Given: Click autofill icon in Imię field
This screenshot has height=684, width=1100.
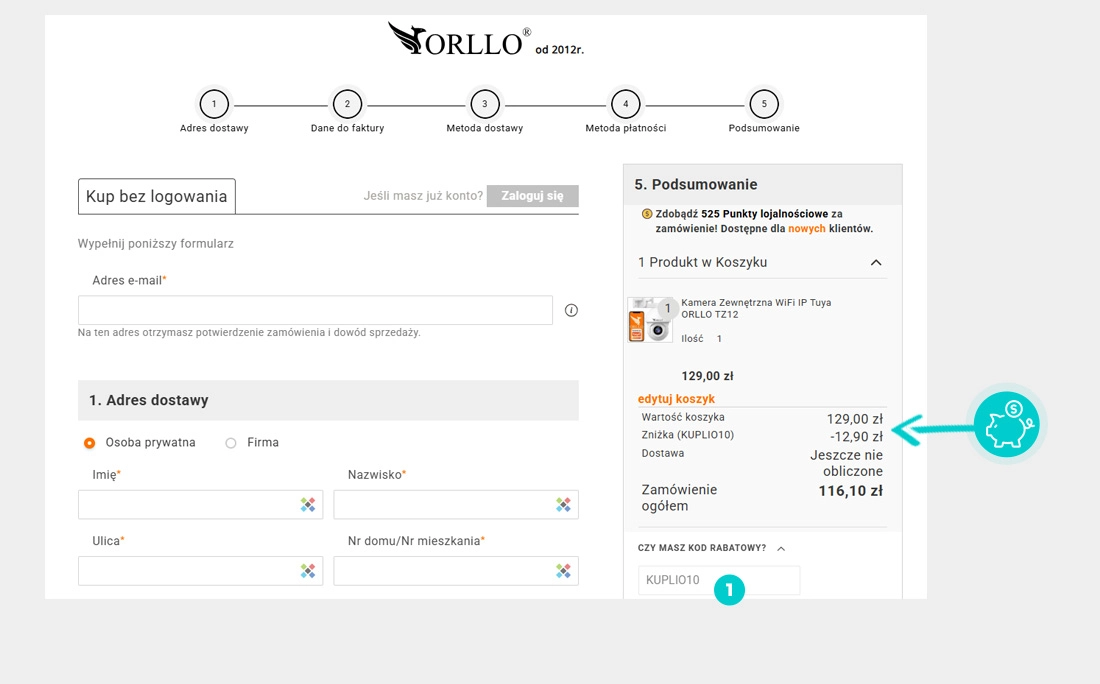Looking at the screenshot, I should 308,505.
